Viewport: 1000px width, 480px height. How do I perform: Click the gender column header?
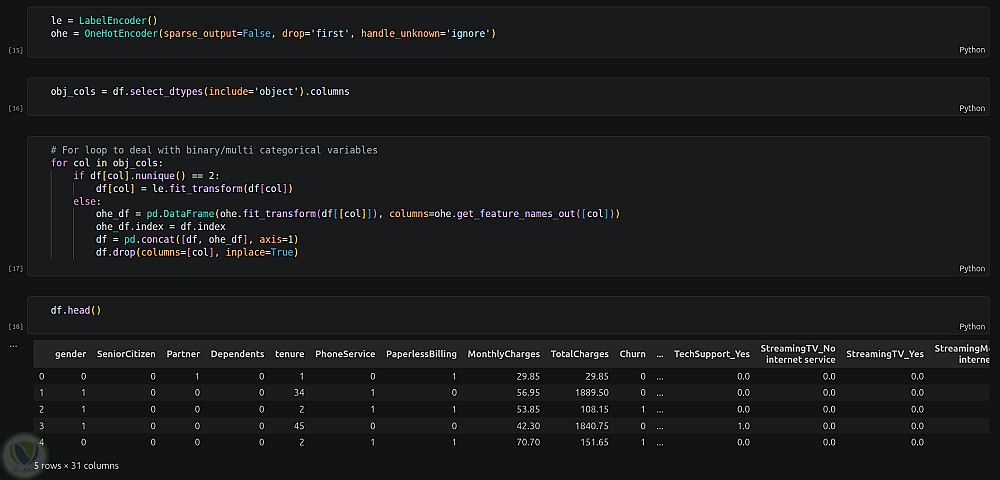pos(70,354)
